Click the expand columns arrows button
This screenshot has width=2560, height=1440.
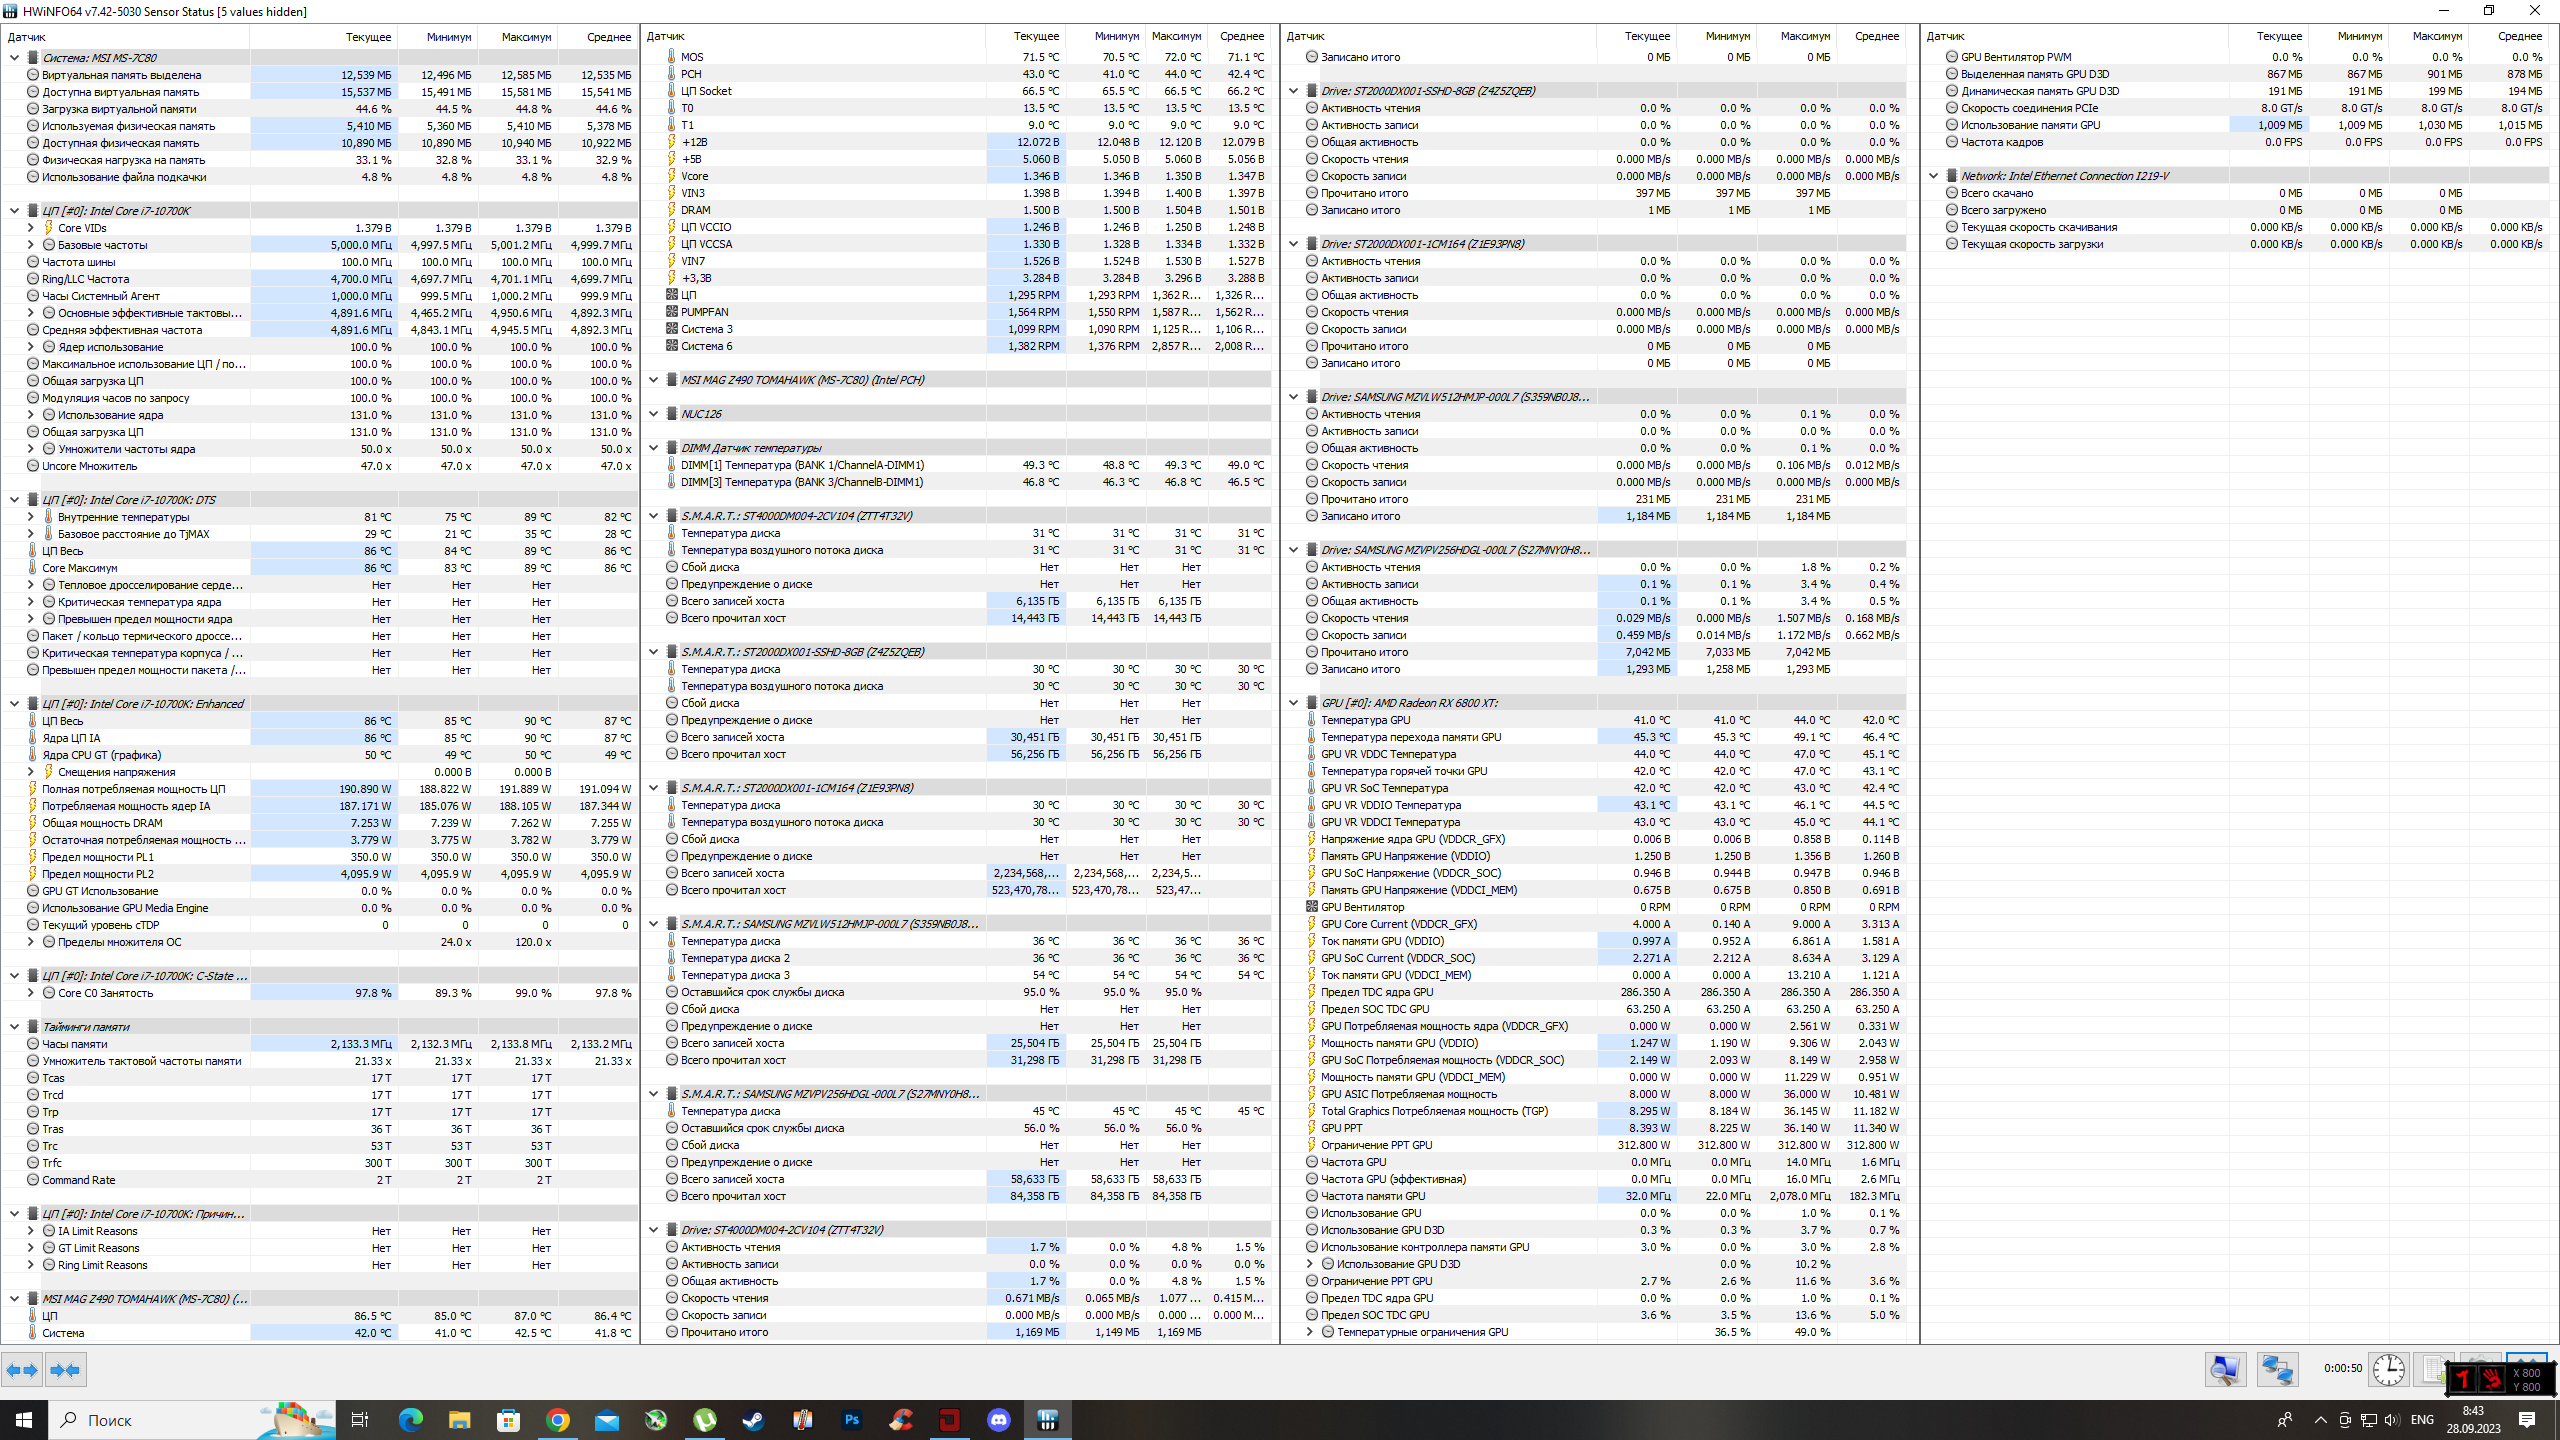click(x=22, y=1370)
